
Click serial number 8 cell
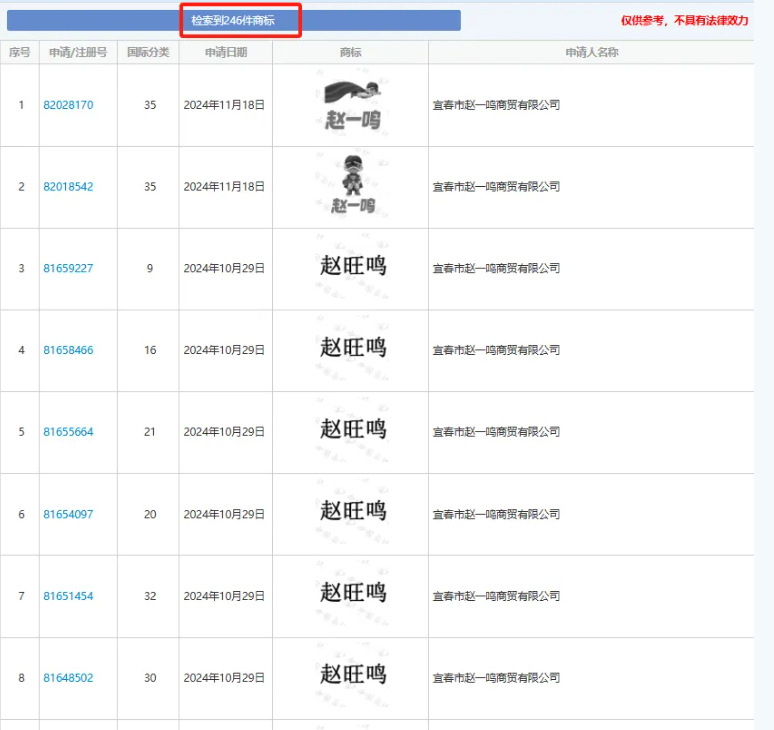(x=21, y=678)
